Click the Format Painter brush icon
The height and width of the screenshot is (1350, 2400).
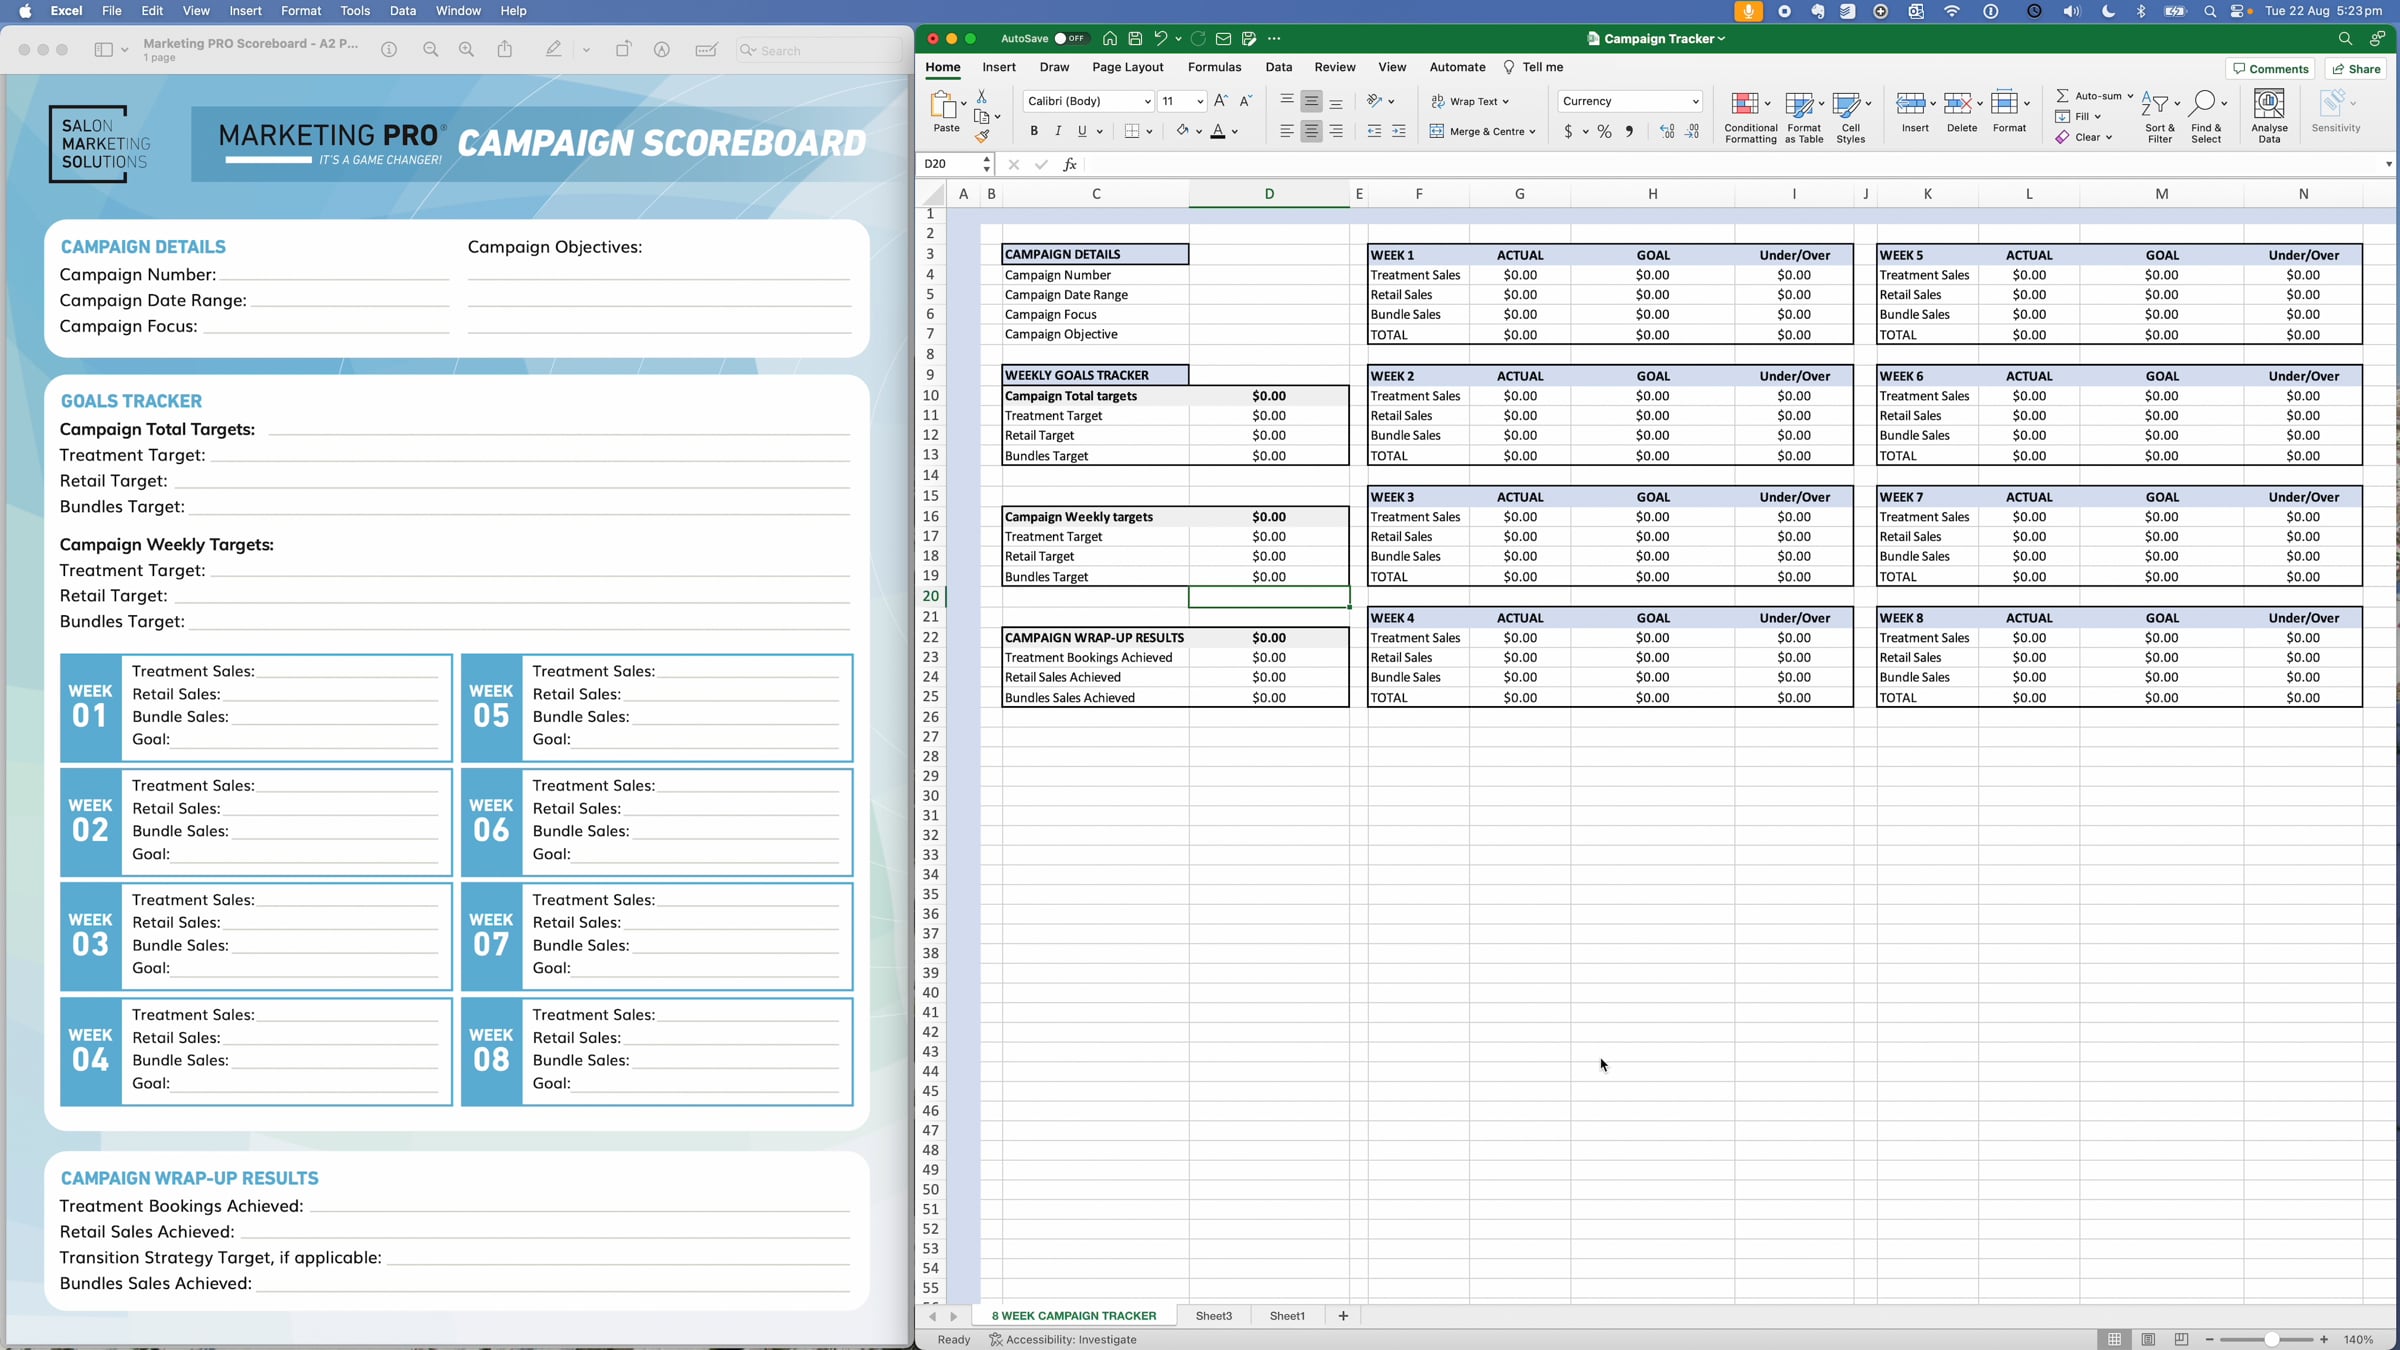click(982, 137)
